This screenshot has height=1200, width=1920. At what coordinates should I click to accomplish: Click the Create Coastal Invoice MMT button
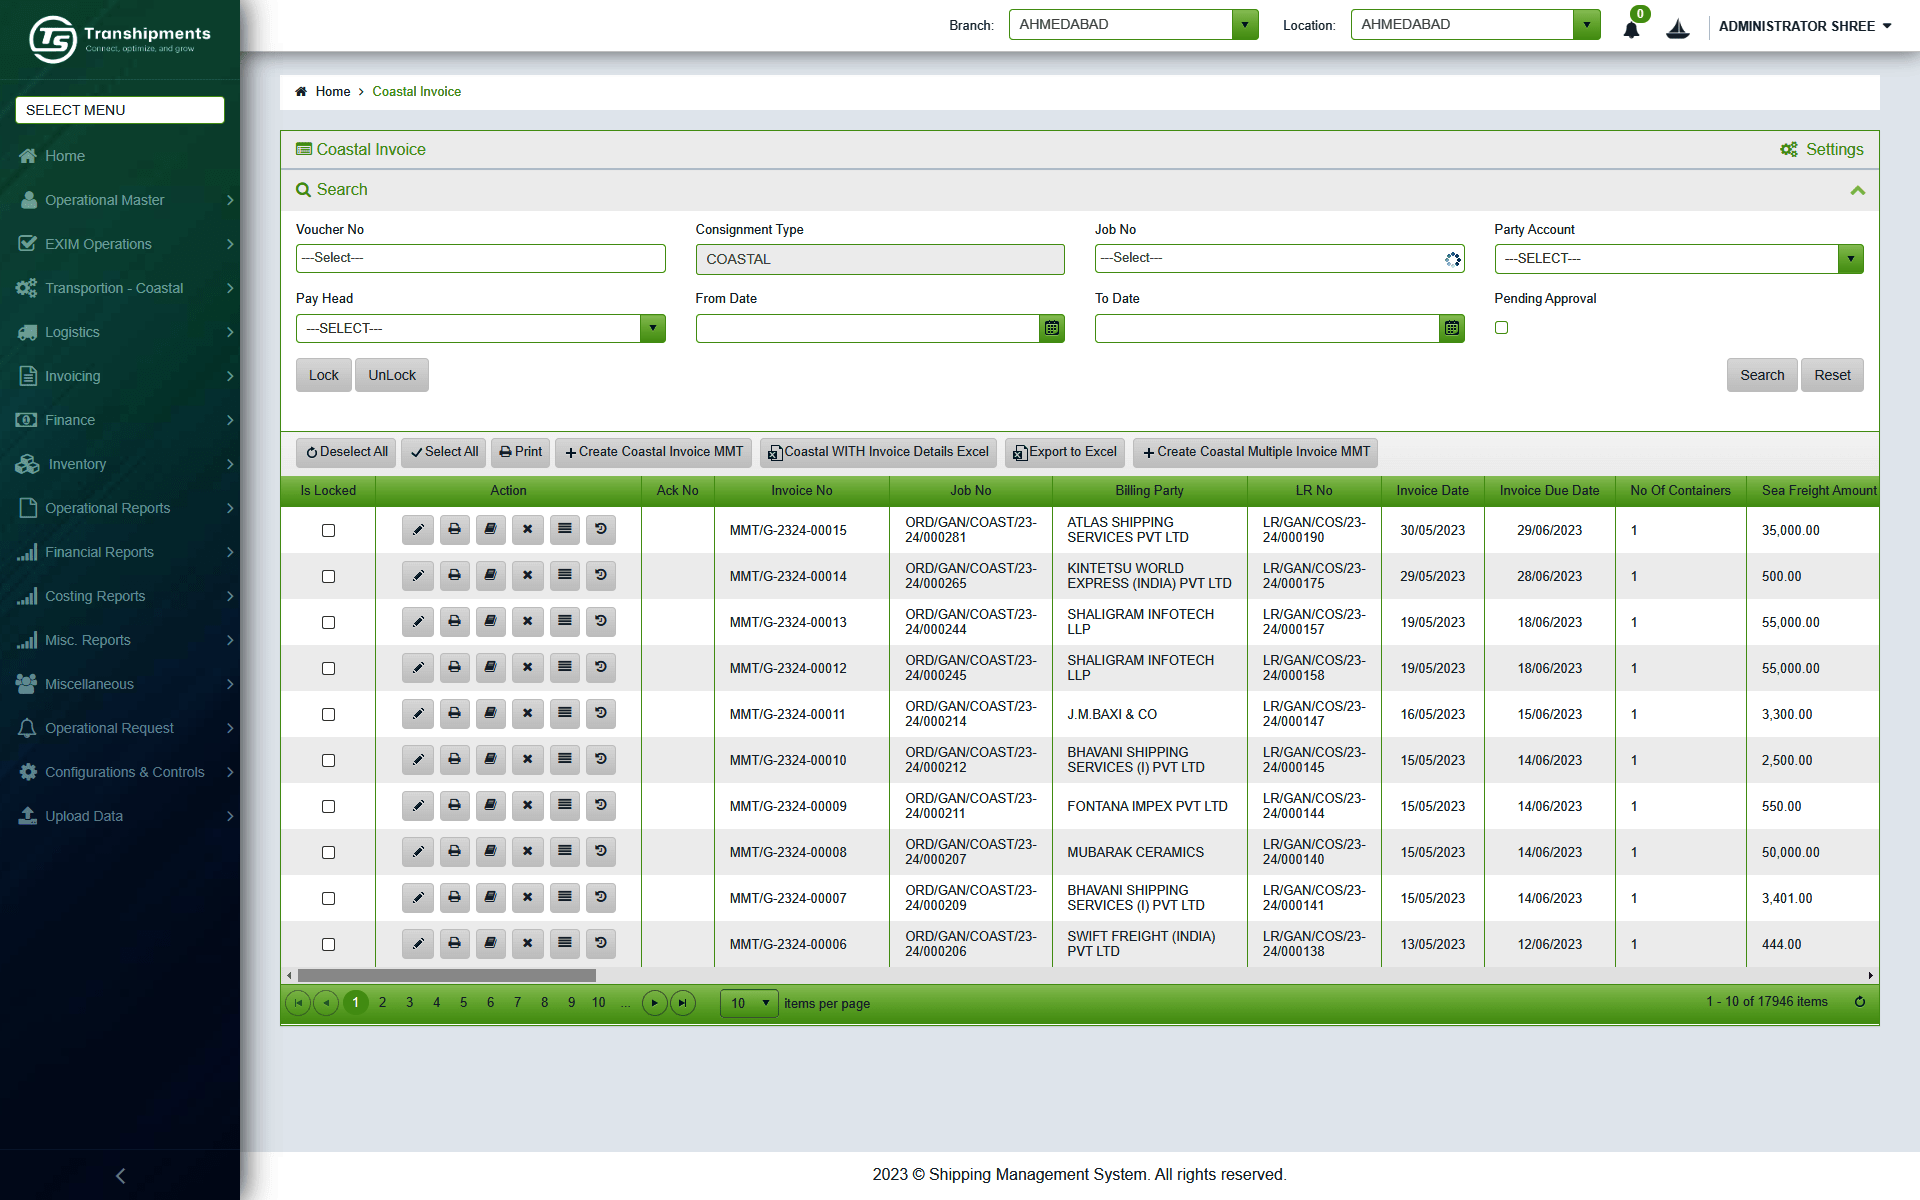[x=653, y=452]
